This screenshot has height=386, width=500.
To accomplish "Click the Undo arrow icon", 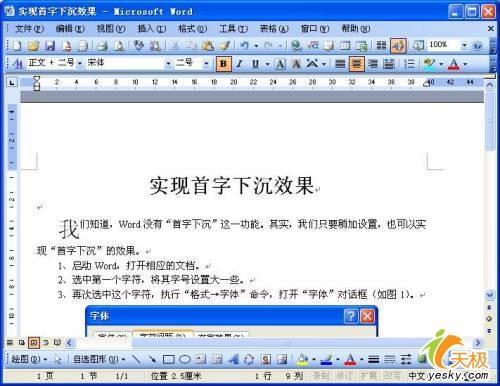I will tap(245, 45).
